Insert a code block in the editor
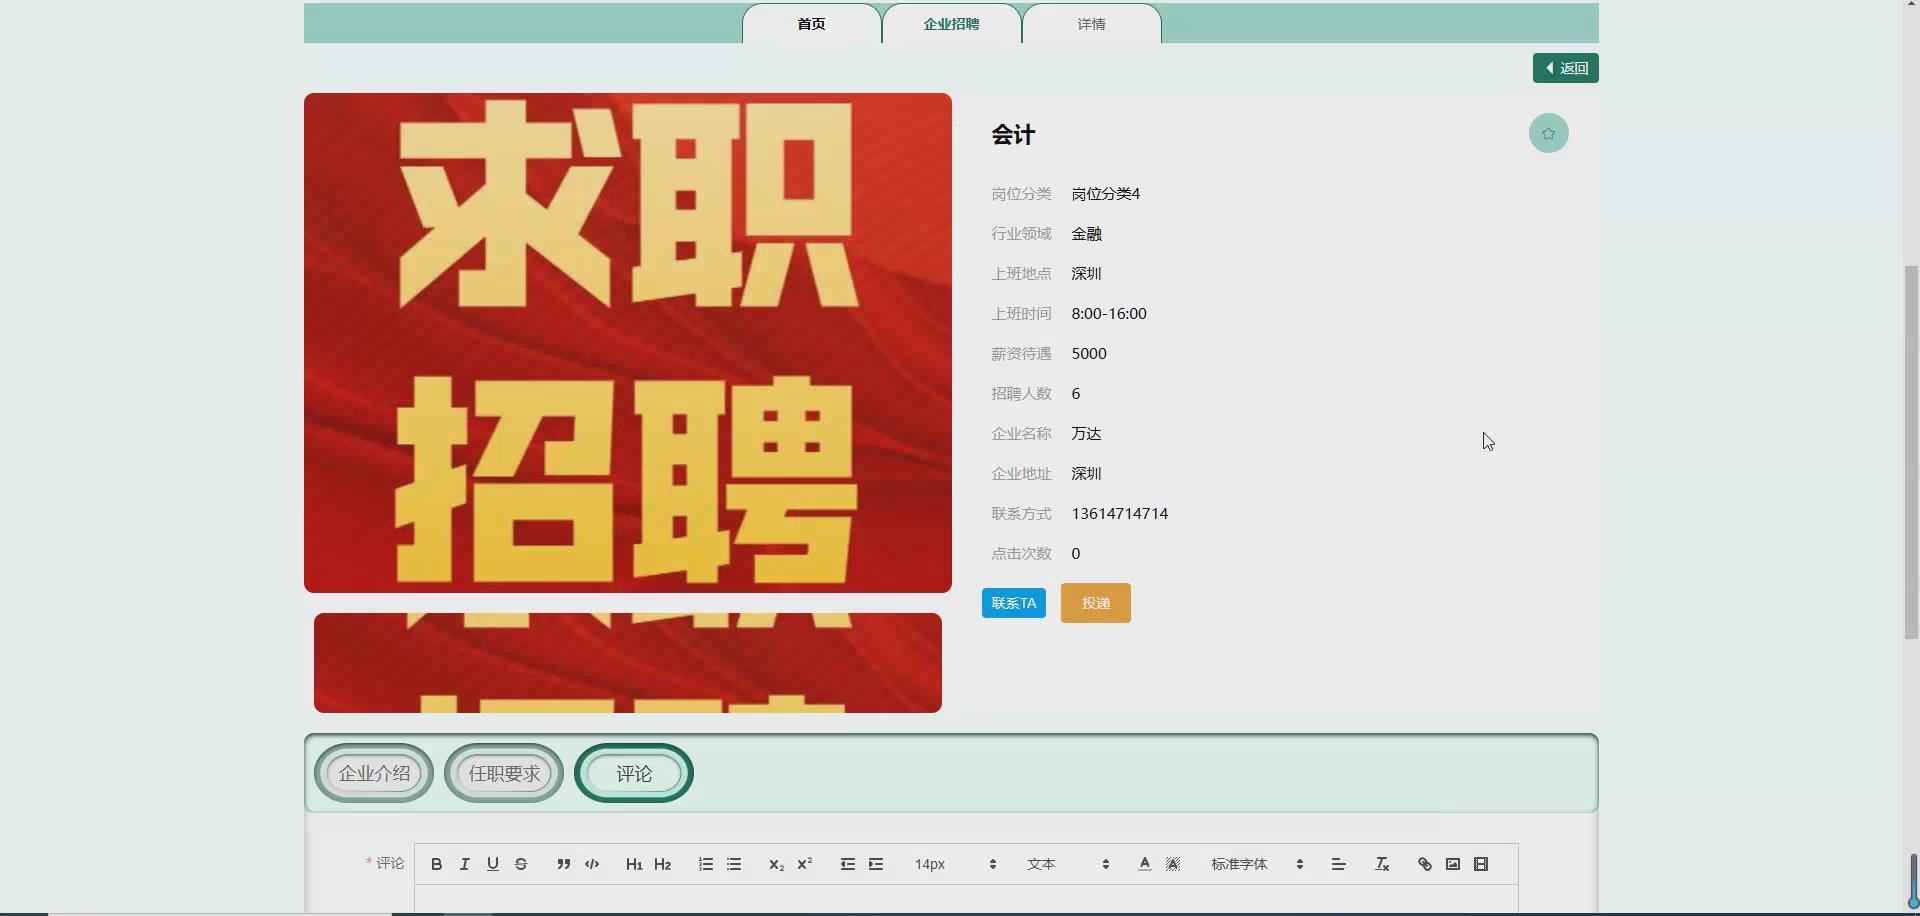Viewport: 1920px width, 916px height. pos(591,864)
